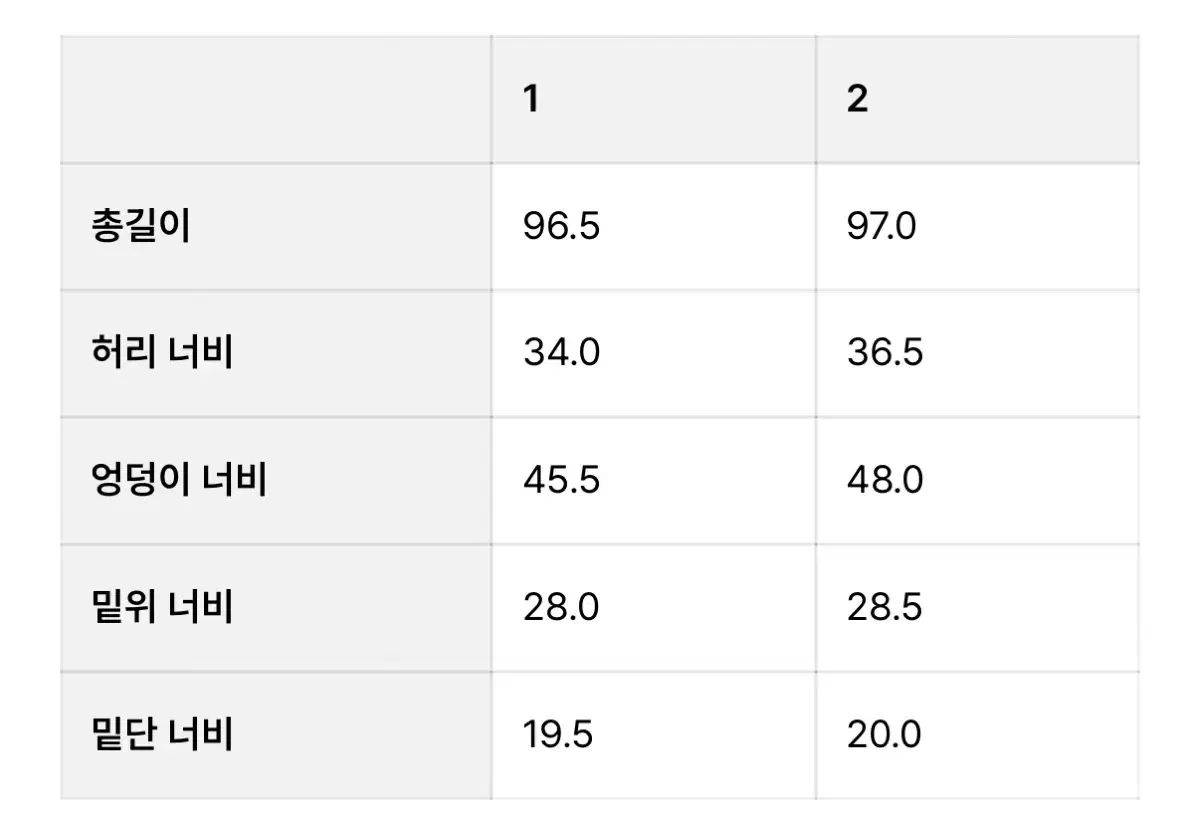This screenshot has width=1200, height=835.
Task: Click the size 2 column header
Action: click(857, 99)
